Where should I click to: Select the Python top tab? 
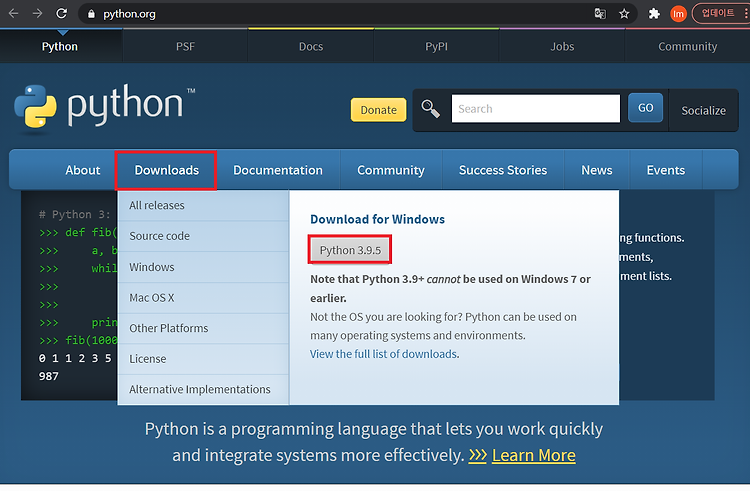[x=60, y=46]
